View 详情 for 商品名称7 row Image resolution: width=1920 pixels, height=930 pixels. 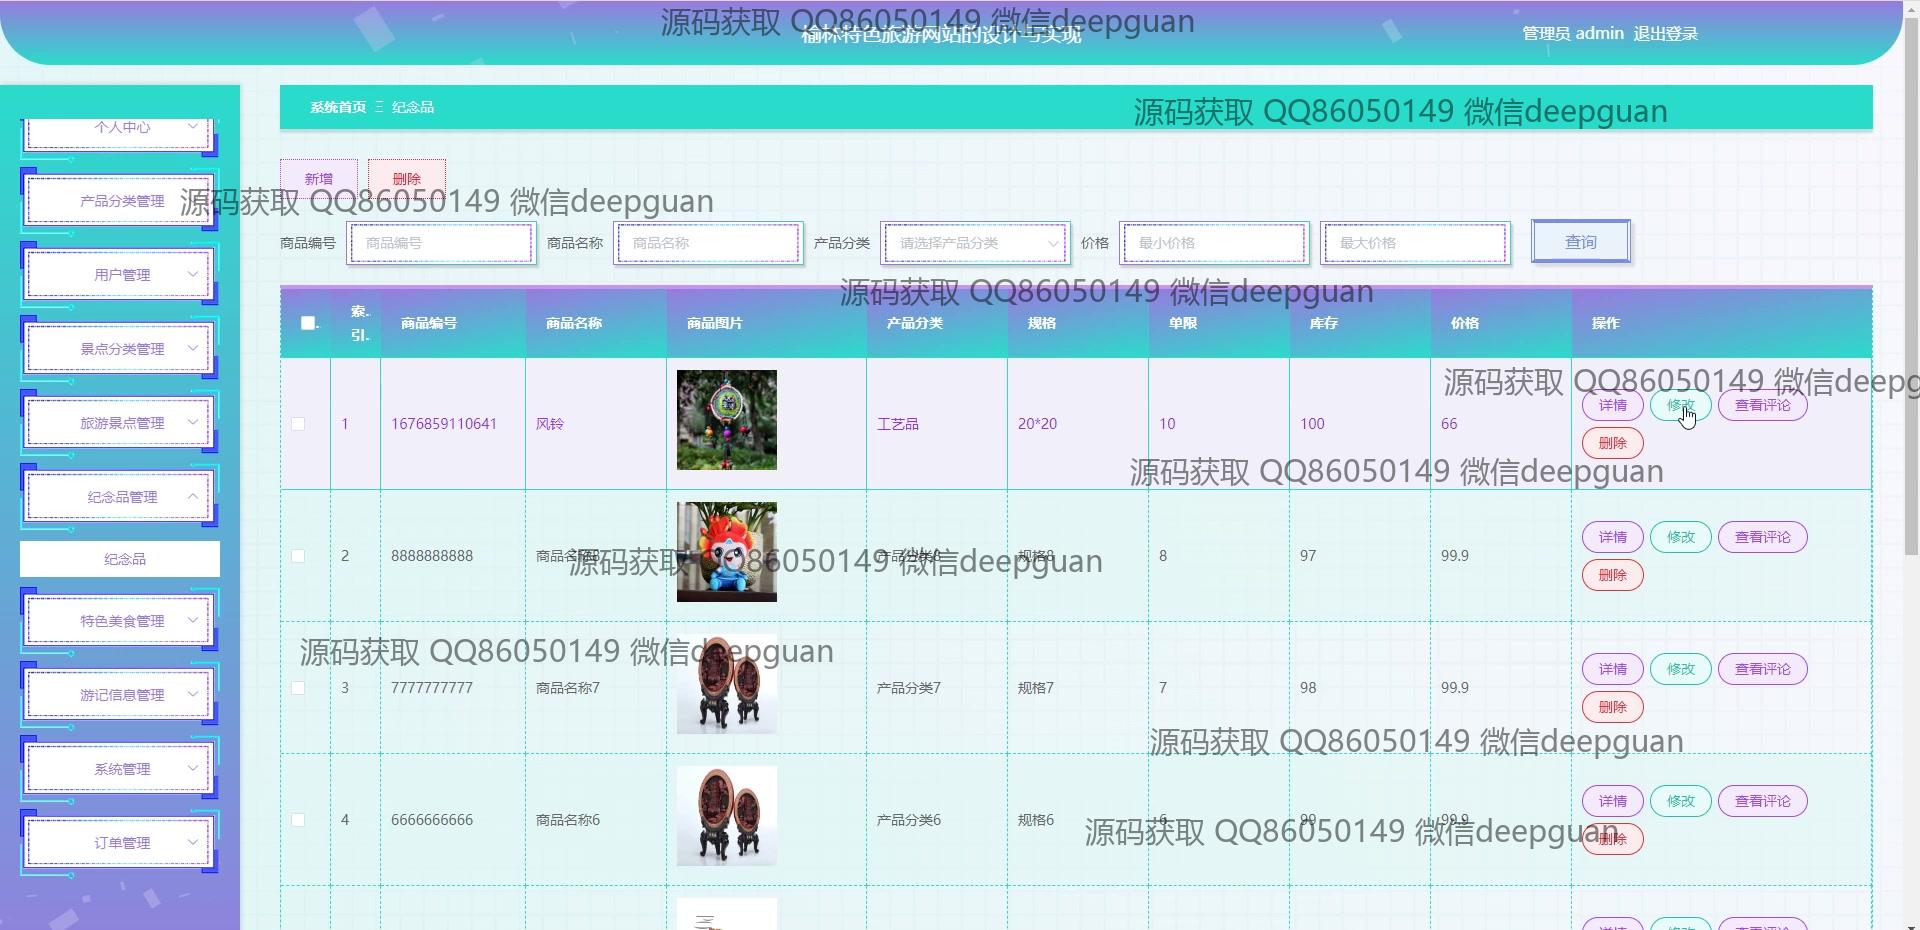click(x=1613, y=669)
